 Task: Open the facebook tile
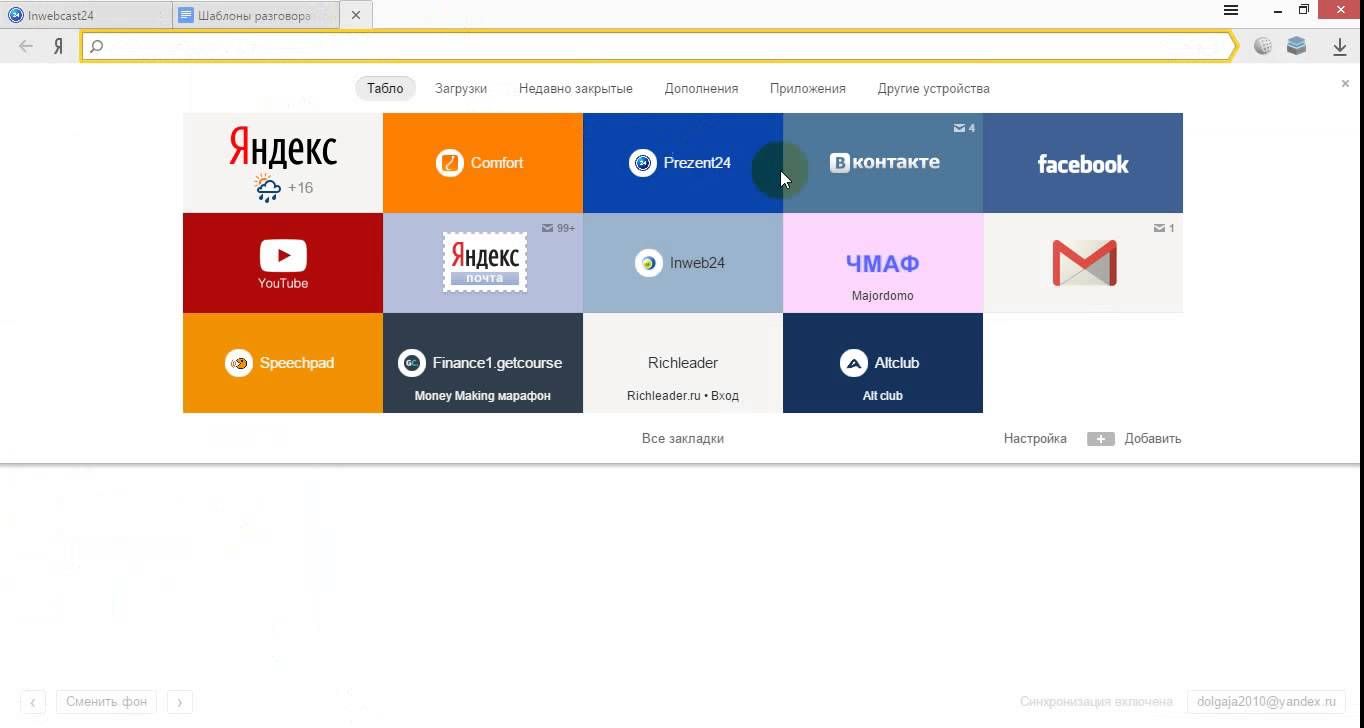[x=1083, y=163]
